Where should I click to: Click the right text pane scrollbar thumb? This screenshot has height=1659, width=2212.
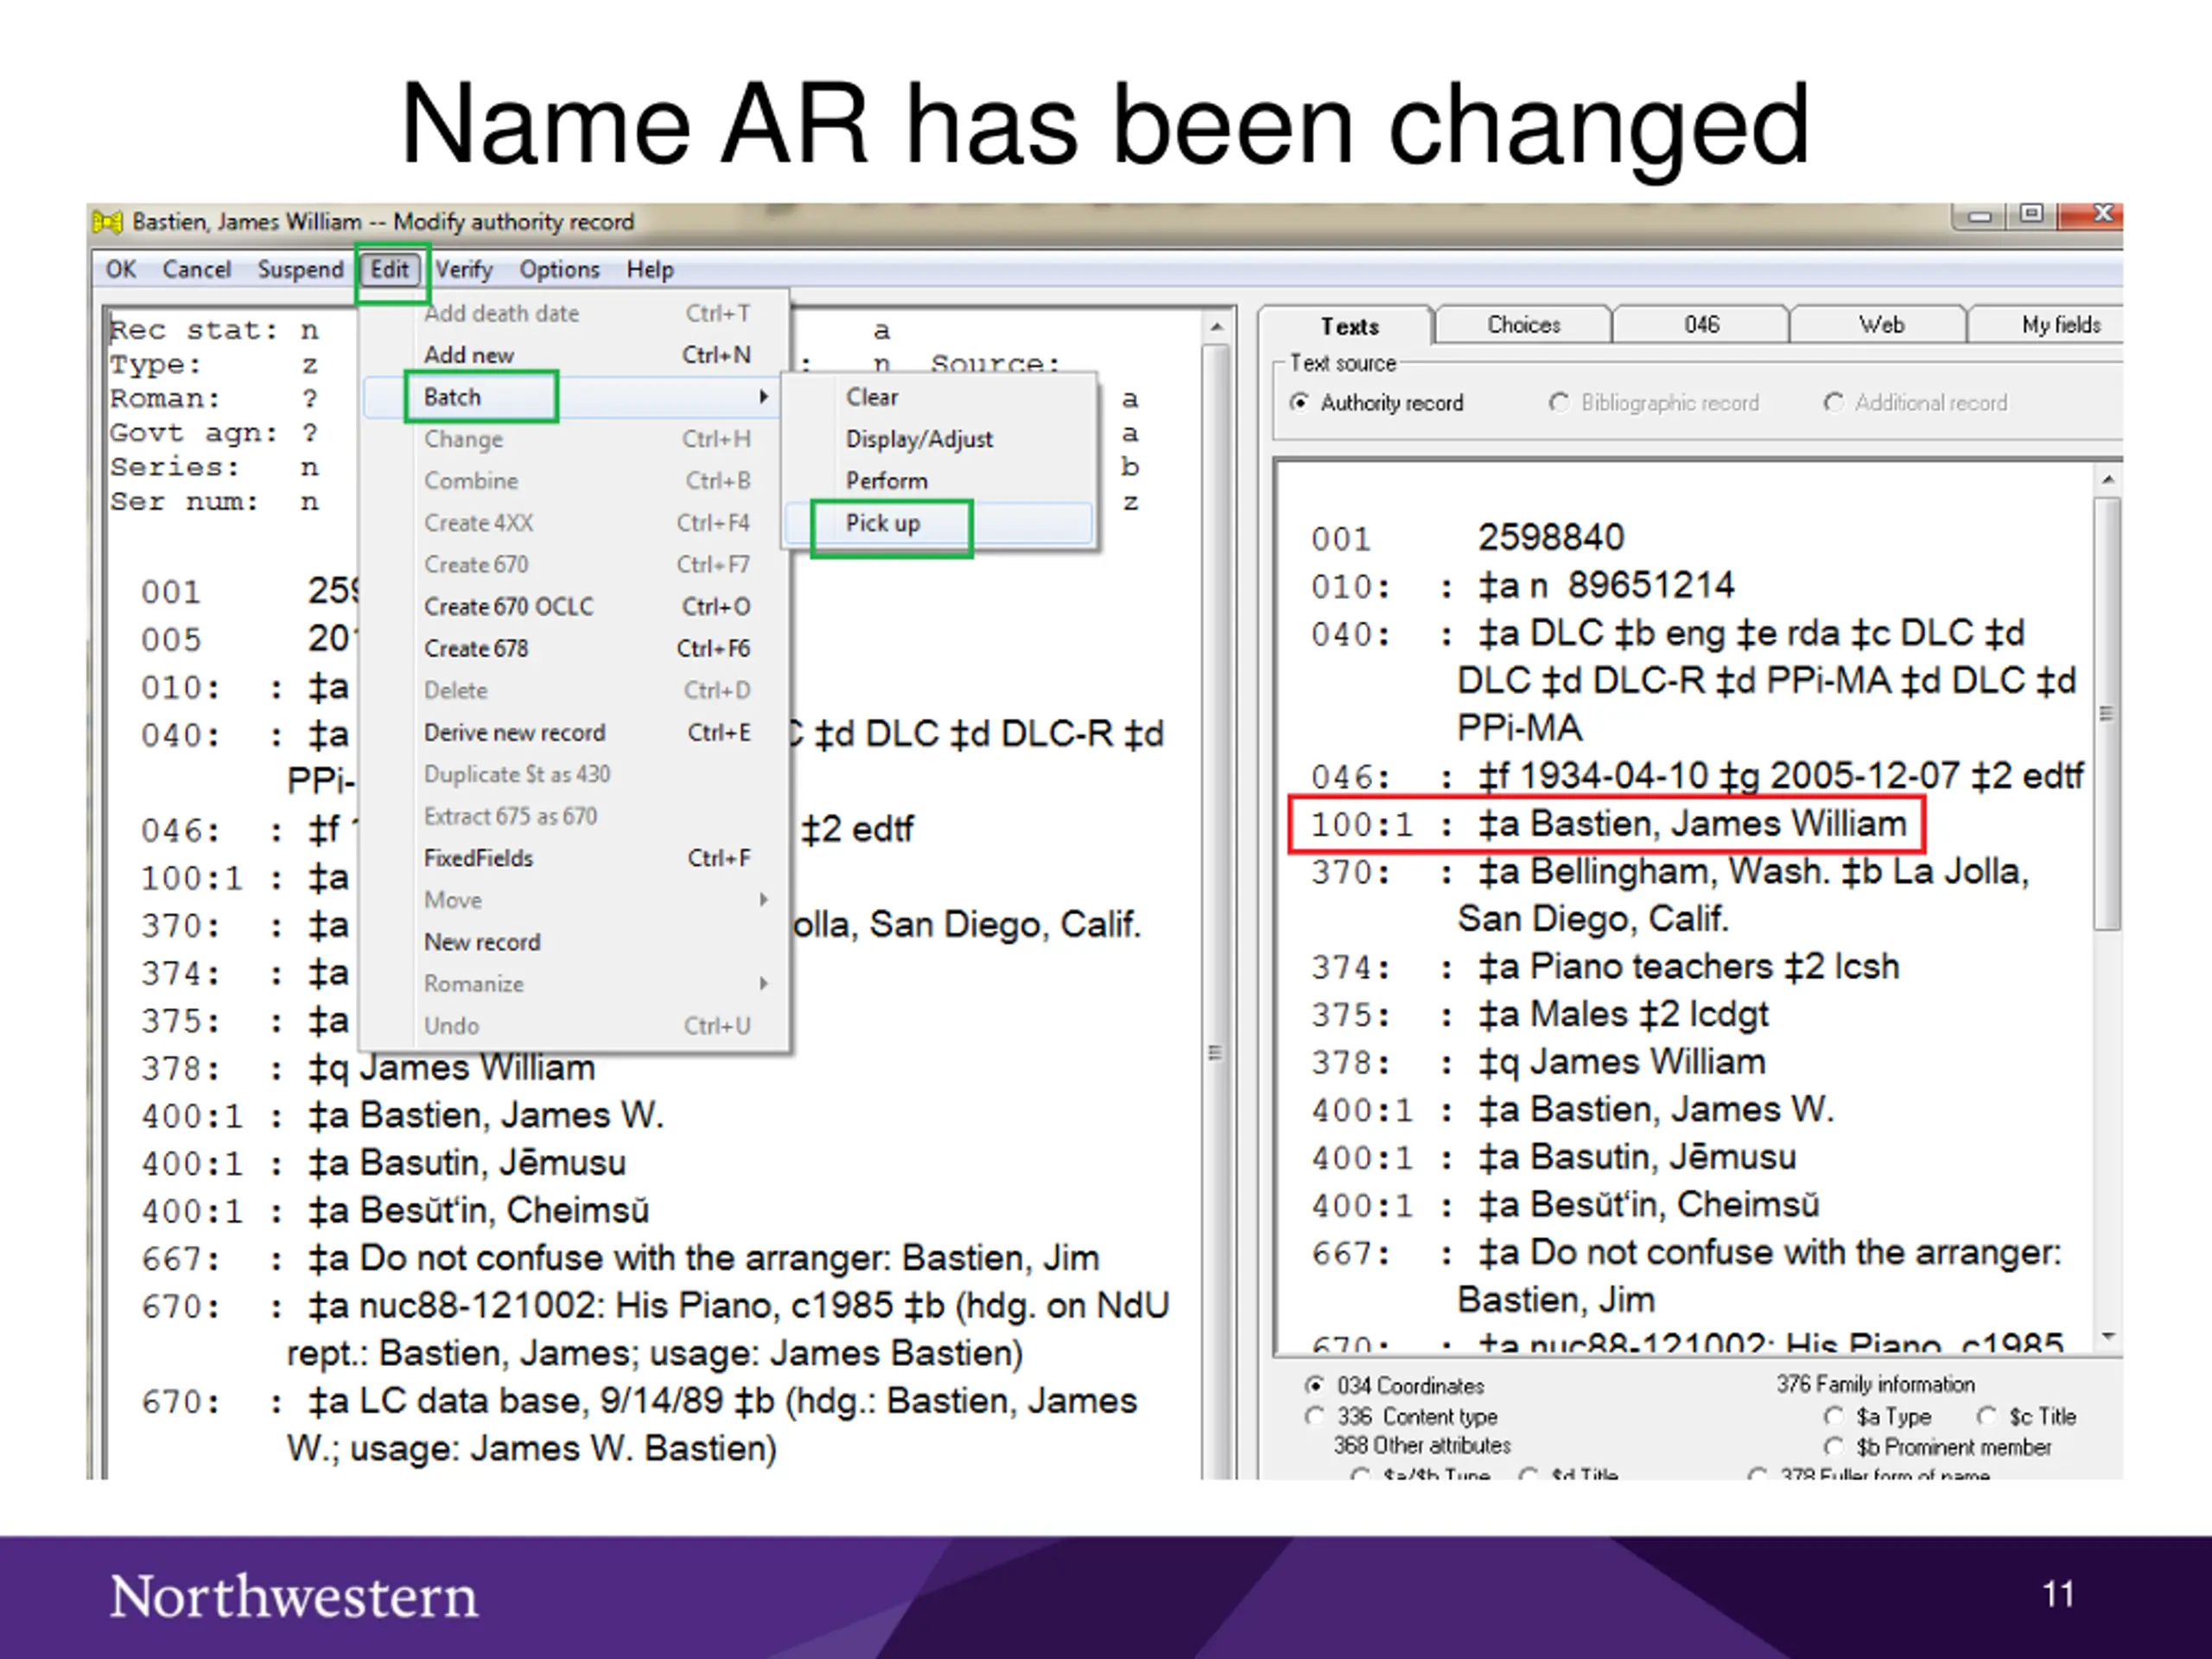(x=2108, y=714)
